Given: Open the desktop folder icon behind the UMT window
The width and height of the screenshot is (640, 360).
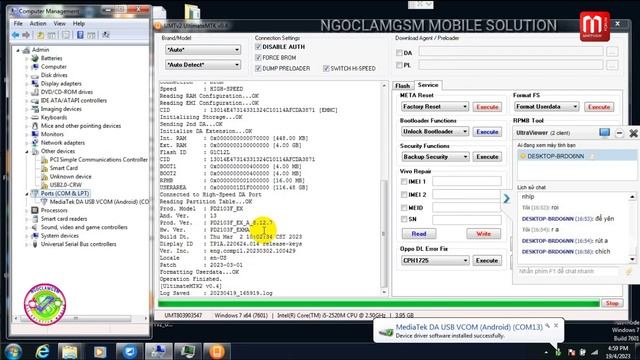Looking at the screenshot, I should pos(192,11).
